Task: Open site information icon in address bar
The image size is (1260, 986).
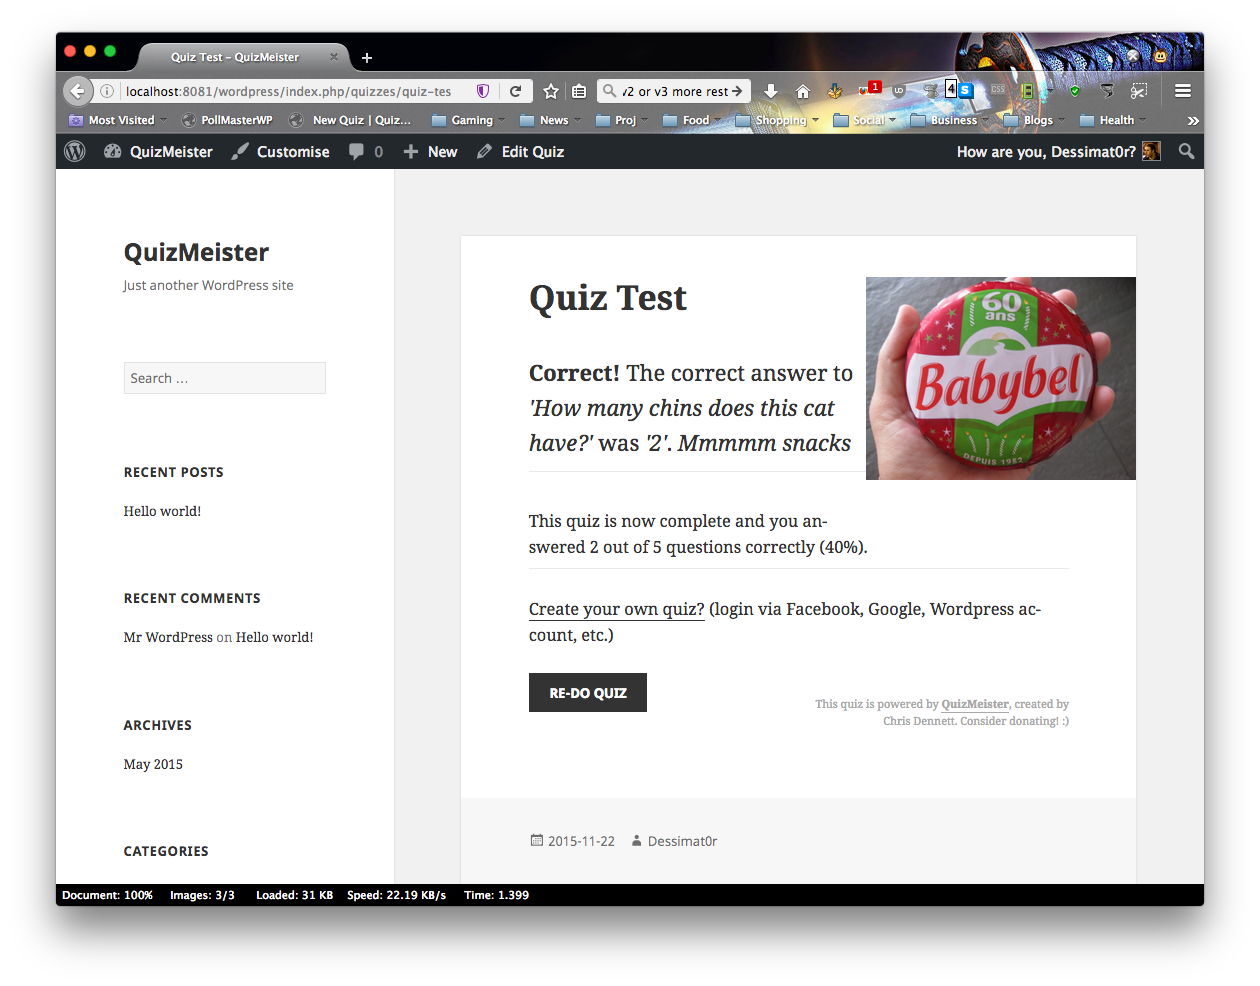Action: pos(107,91)
